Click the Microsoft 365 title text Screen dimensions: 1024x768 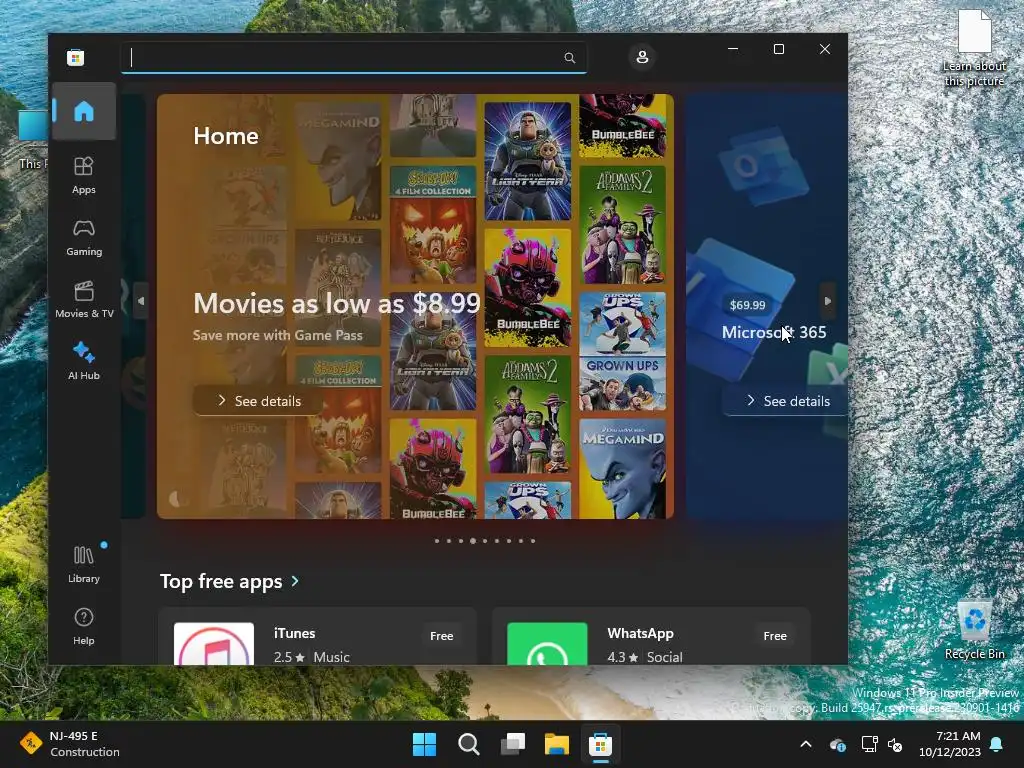click(774, 332)
